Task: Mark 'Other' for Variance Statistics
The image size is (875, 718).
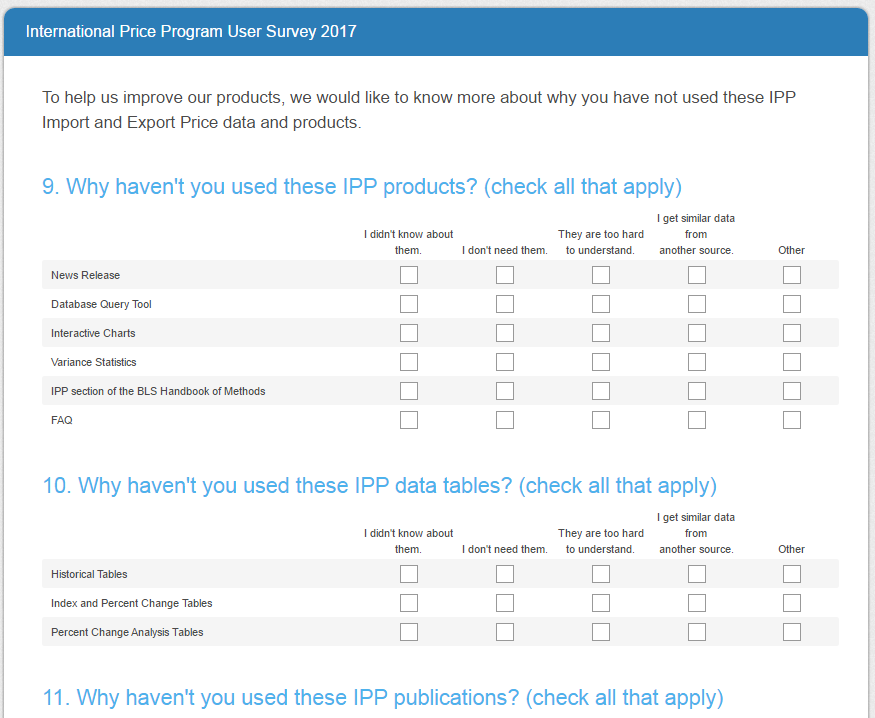Action: (x=792, y=362)
